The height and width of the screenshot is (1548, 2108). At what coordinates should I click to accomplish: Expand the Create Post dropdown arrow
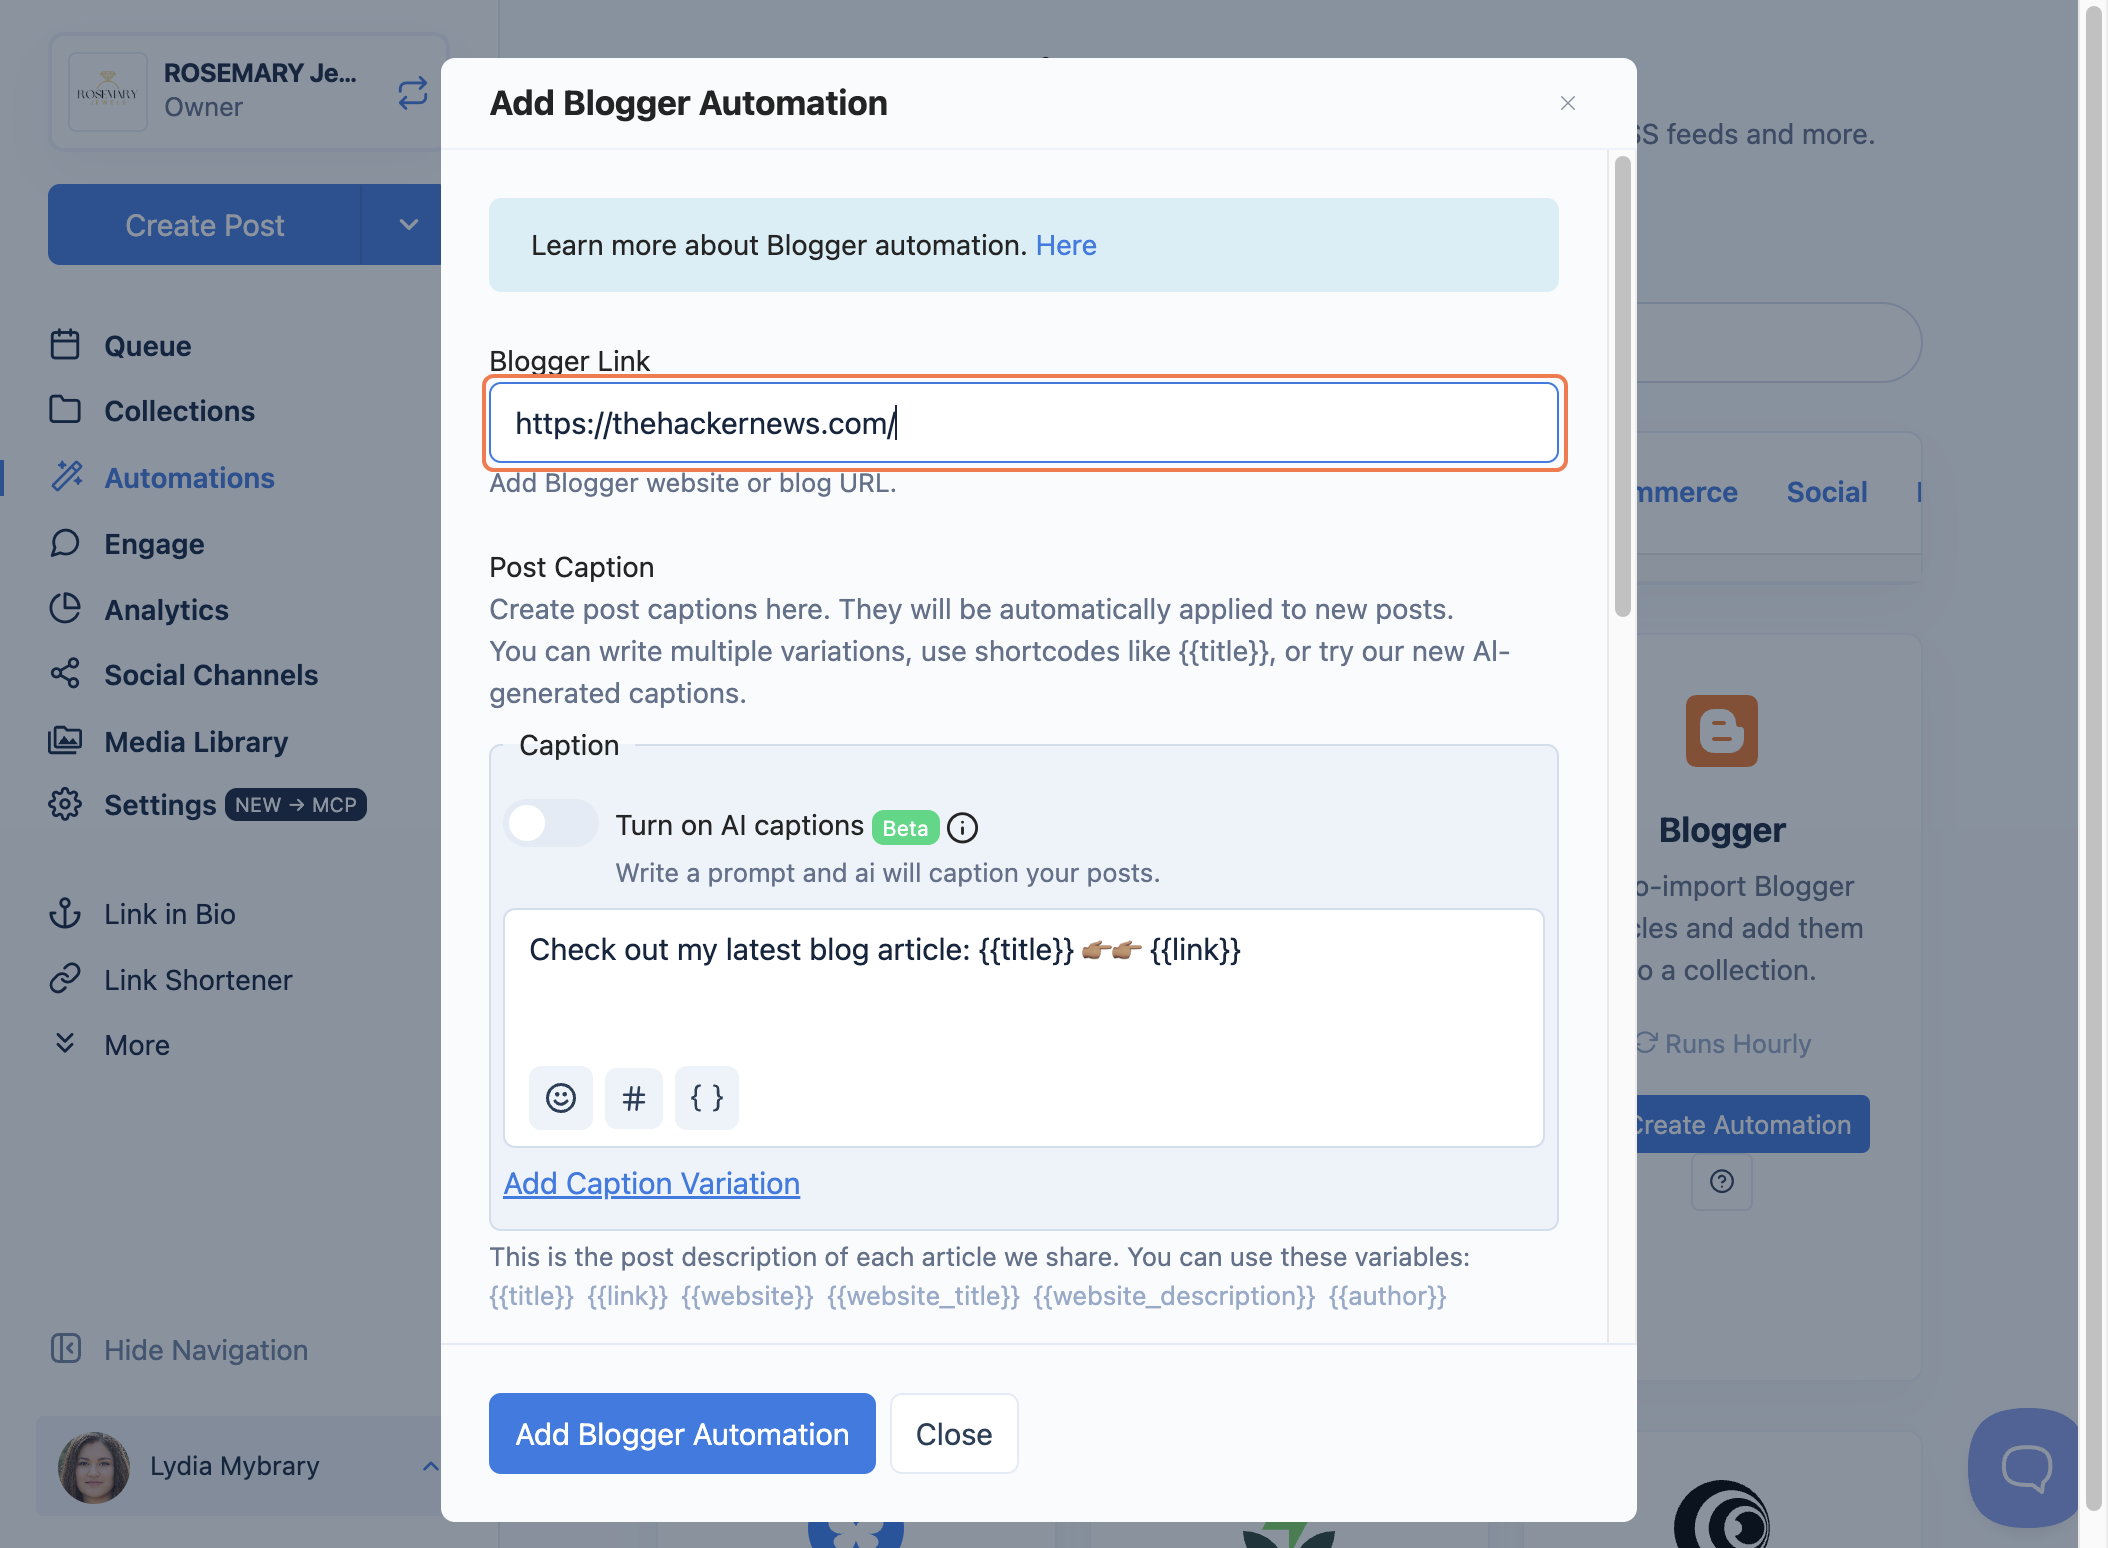(x=408, y=224)
